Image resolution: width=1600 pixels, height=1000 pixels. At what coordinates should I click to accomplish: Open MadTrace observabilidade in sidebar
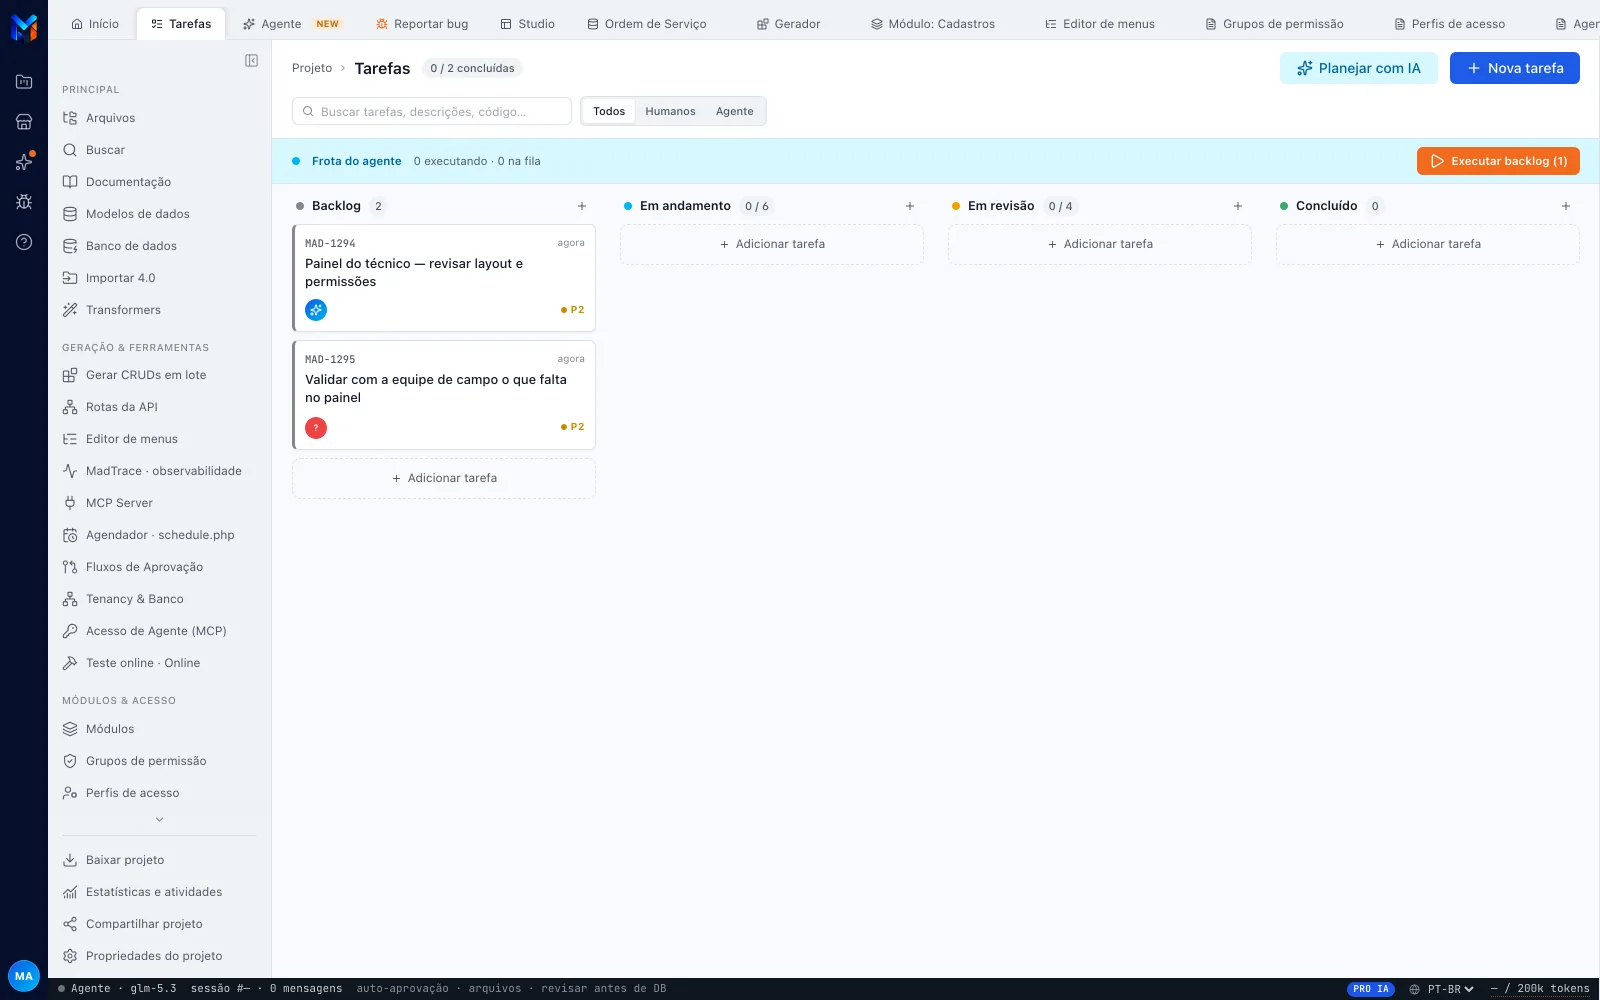[x=159, y=471]
